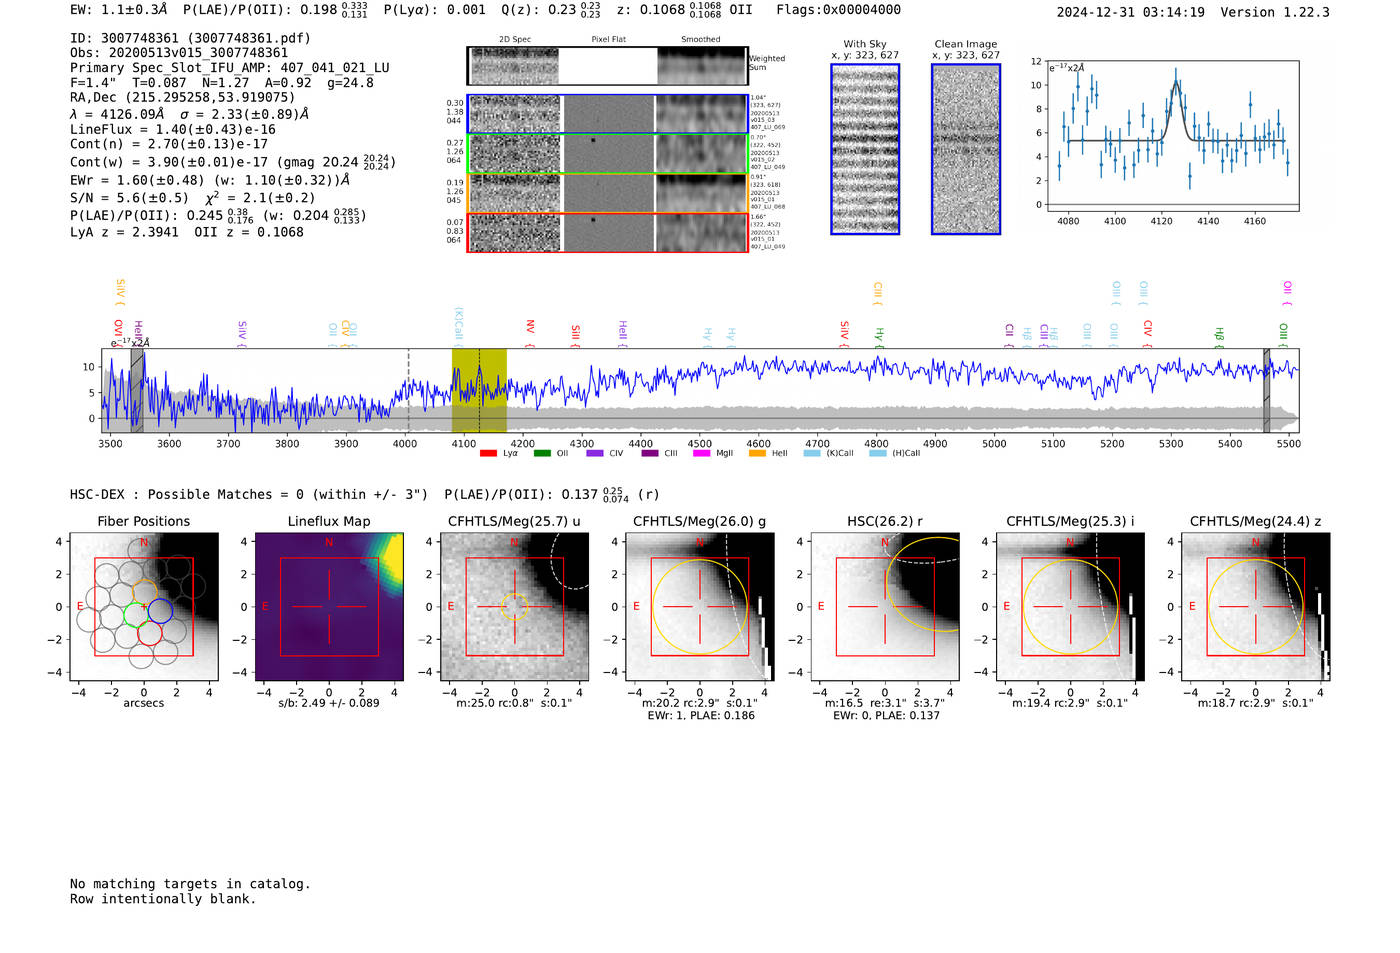Screen dimensions: 1400x953
Task: Click the Primary Spec_Slot_IFU_AMP line
Action: pyautogui.click(x=230, y=68)
